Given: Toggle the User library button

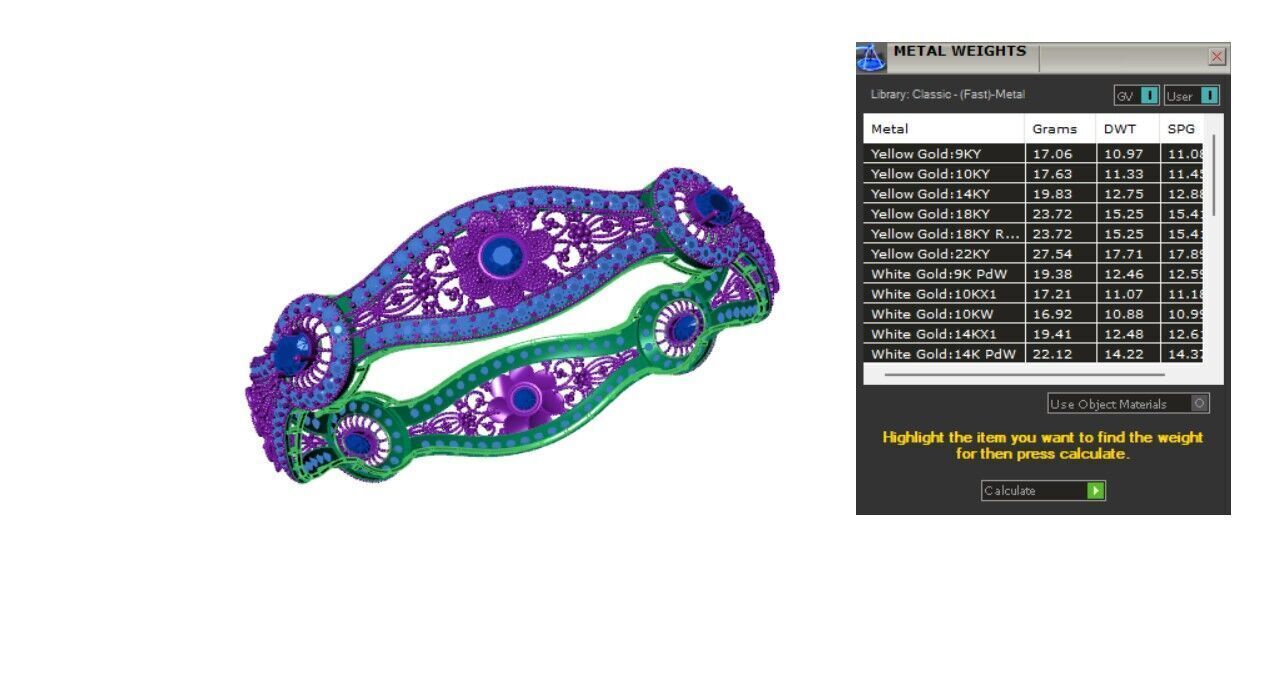Looking at the screenshot, I should point(1192,96).
